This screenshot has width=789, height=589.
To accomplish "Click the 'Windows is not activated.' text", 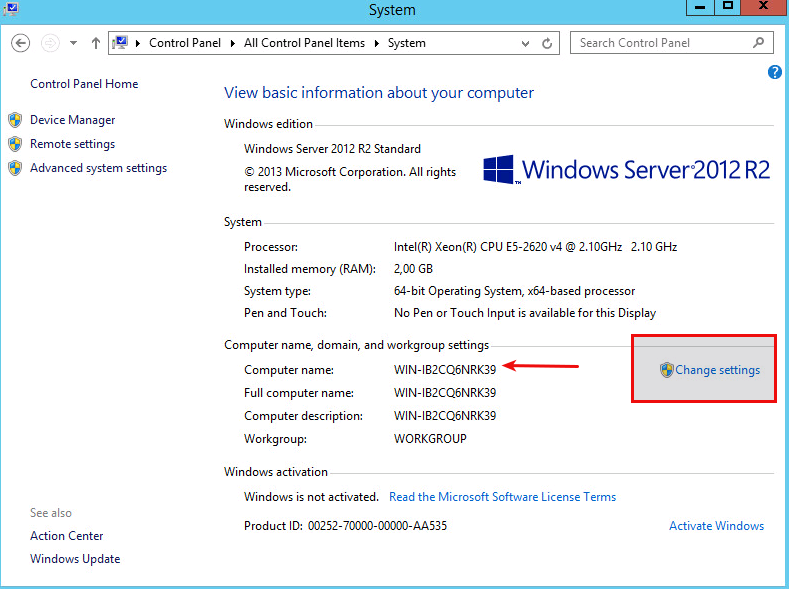I will 311,497.
